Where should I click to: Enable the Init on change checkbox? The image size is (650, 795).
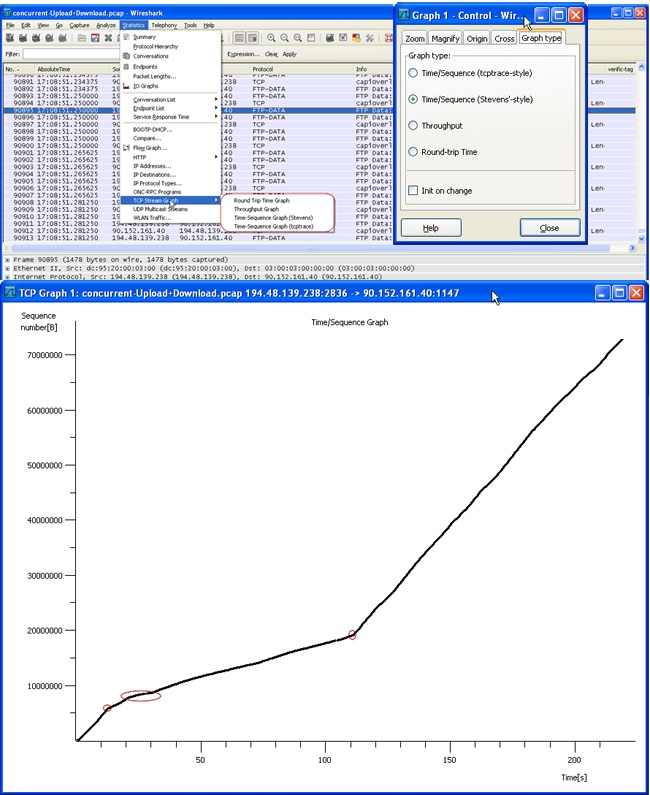(413, 190)
